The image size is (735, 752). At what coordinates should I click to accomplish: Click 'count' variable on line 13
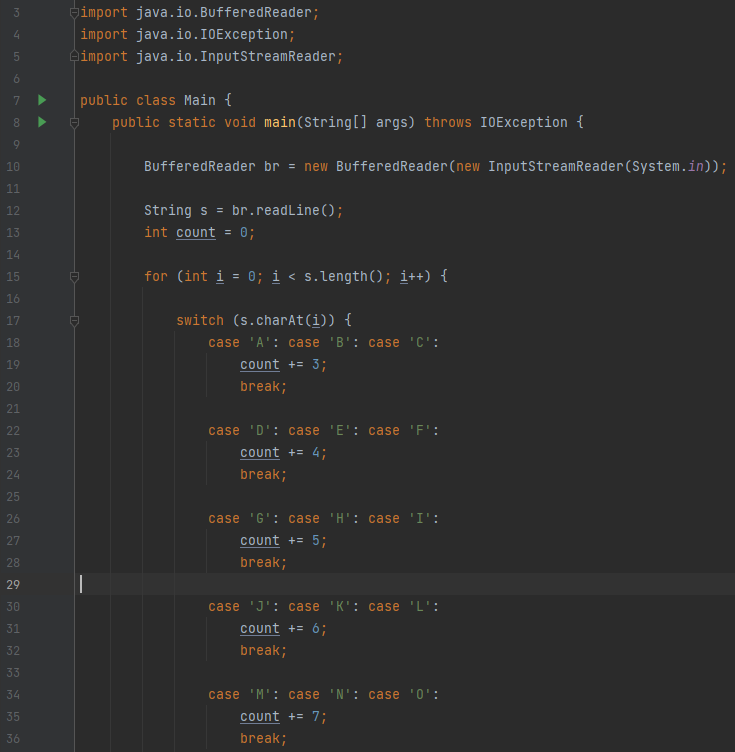[196, 233]
